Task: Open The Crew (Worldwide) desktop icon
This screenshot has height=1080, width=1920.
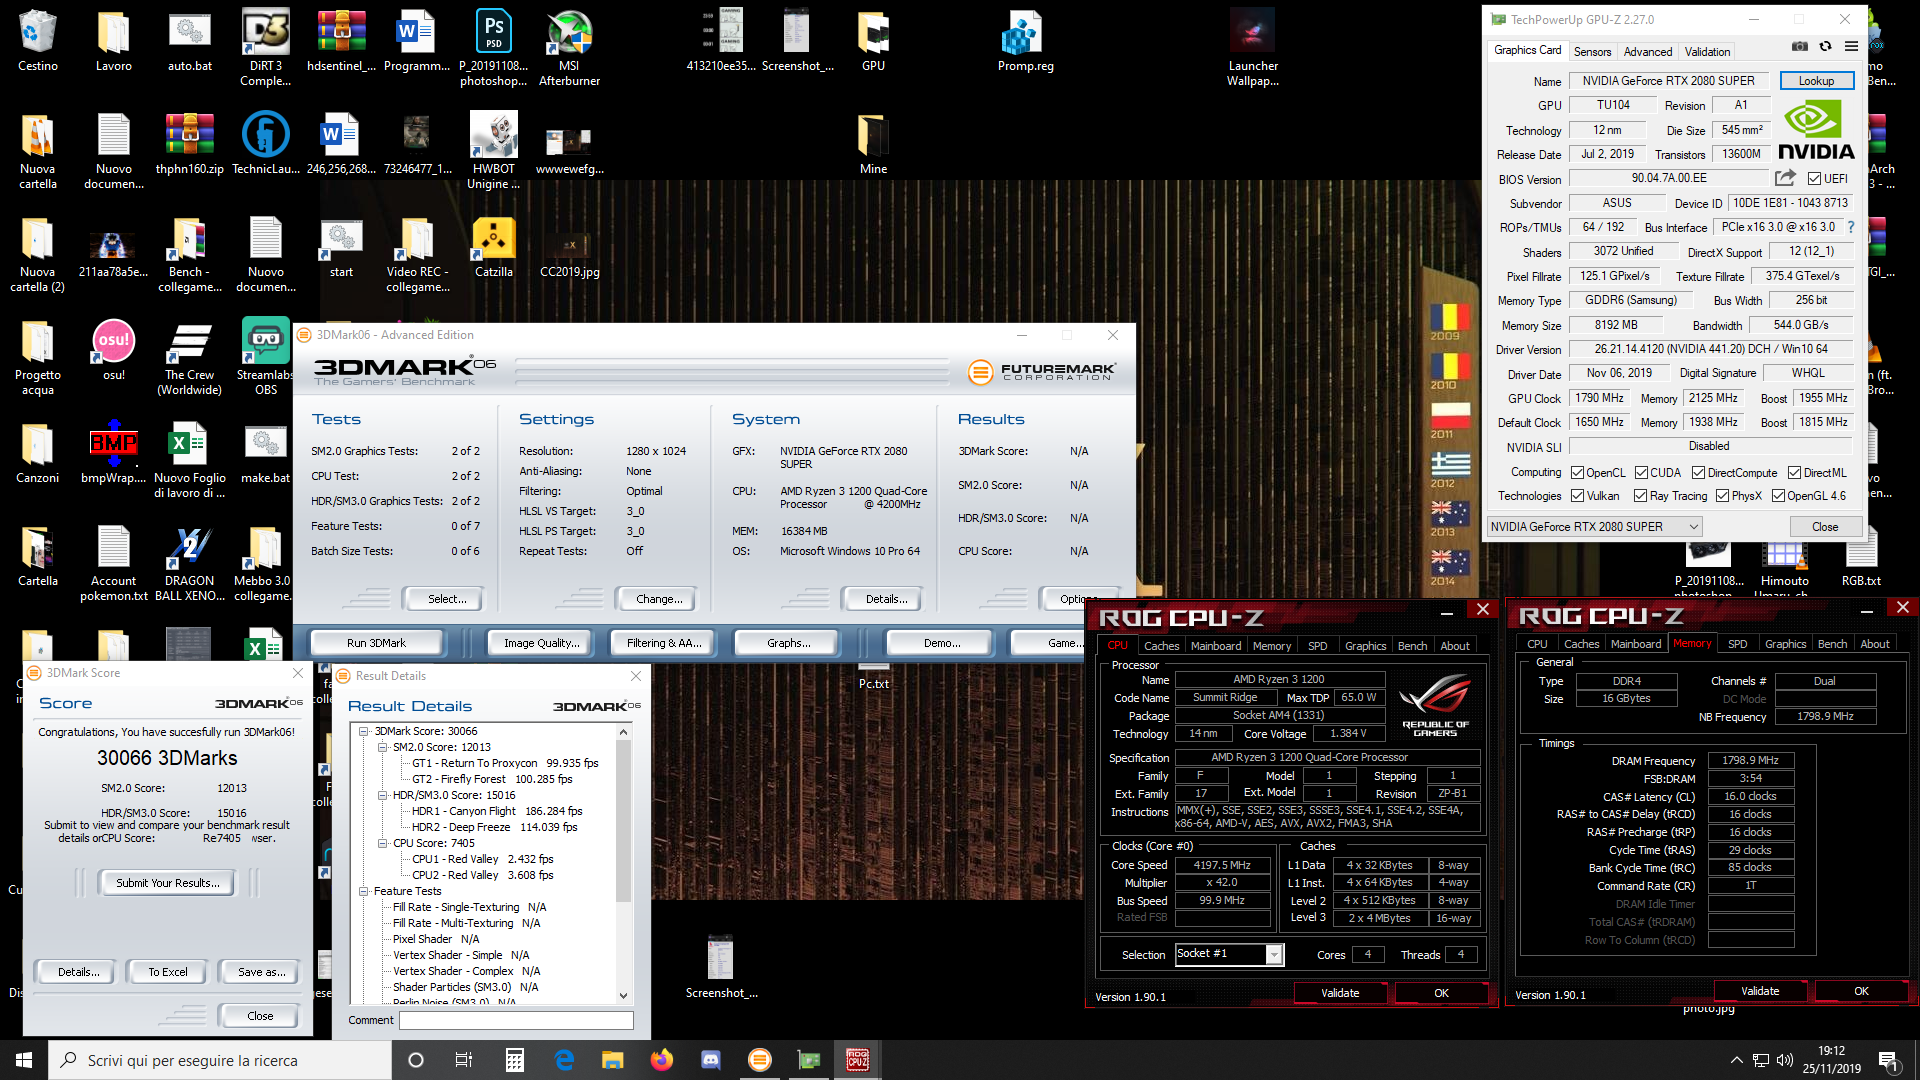Action: point(189,357)
